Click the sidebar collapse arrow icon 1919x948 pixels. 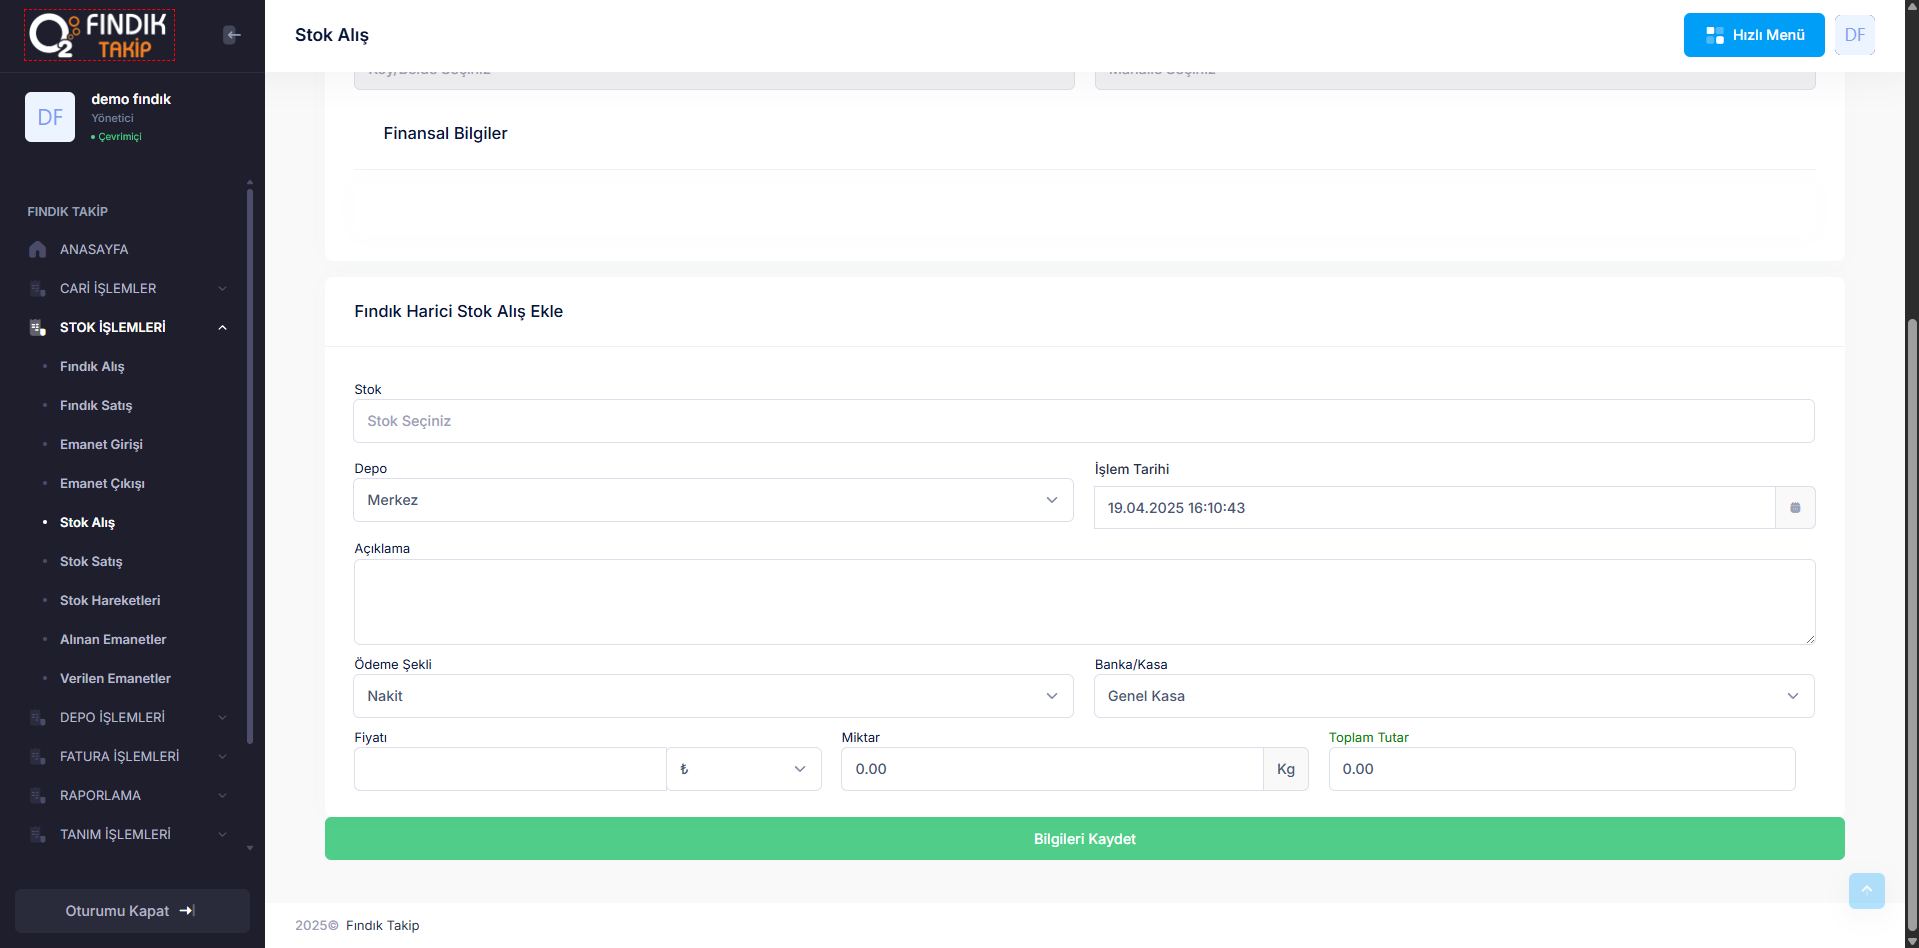232,35
